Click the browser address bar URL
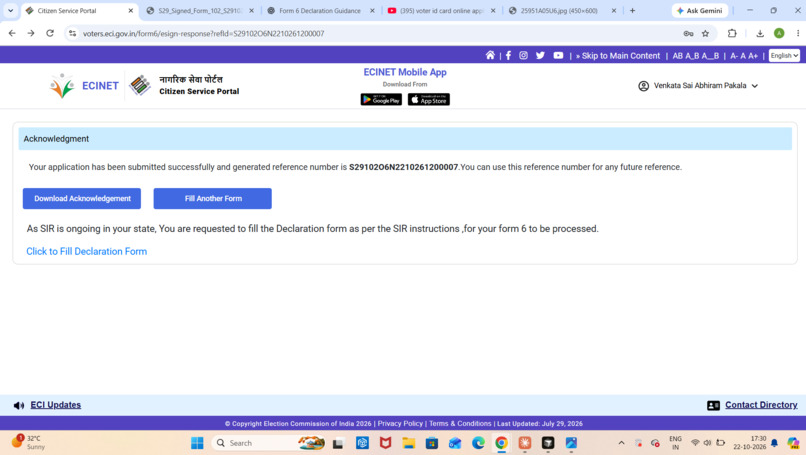The height and width of the screenshot is (455, 806). (204, 33)
